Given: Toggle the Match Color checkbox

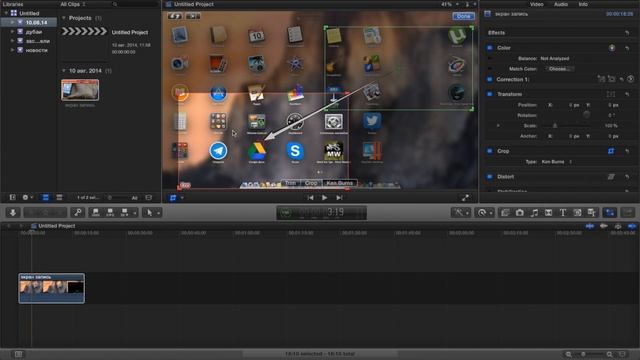Looking at the screenshot, I should (x=490, y=69).
